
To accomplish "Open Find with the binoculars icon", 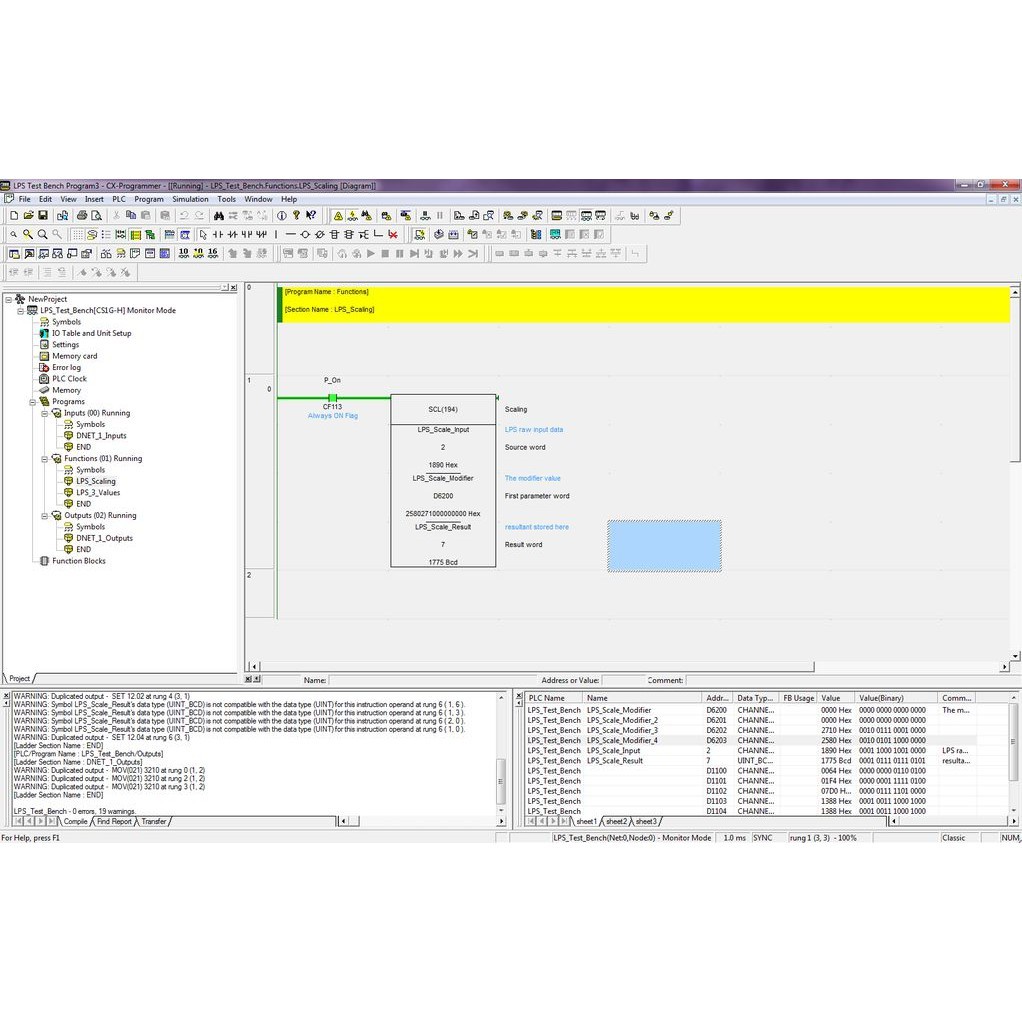I will pos(218,216).
